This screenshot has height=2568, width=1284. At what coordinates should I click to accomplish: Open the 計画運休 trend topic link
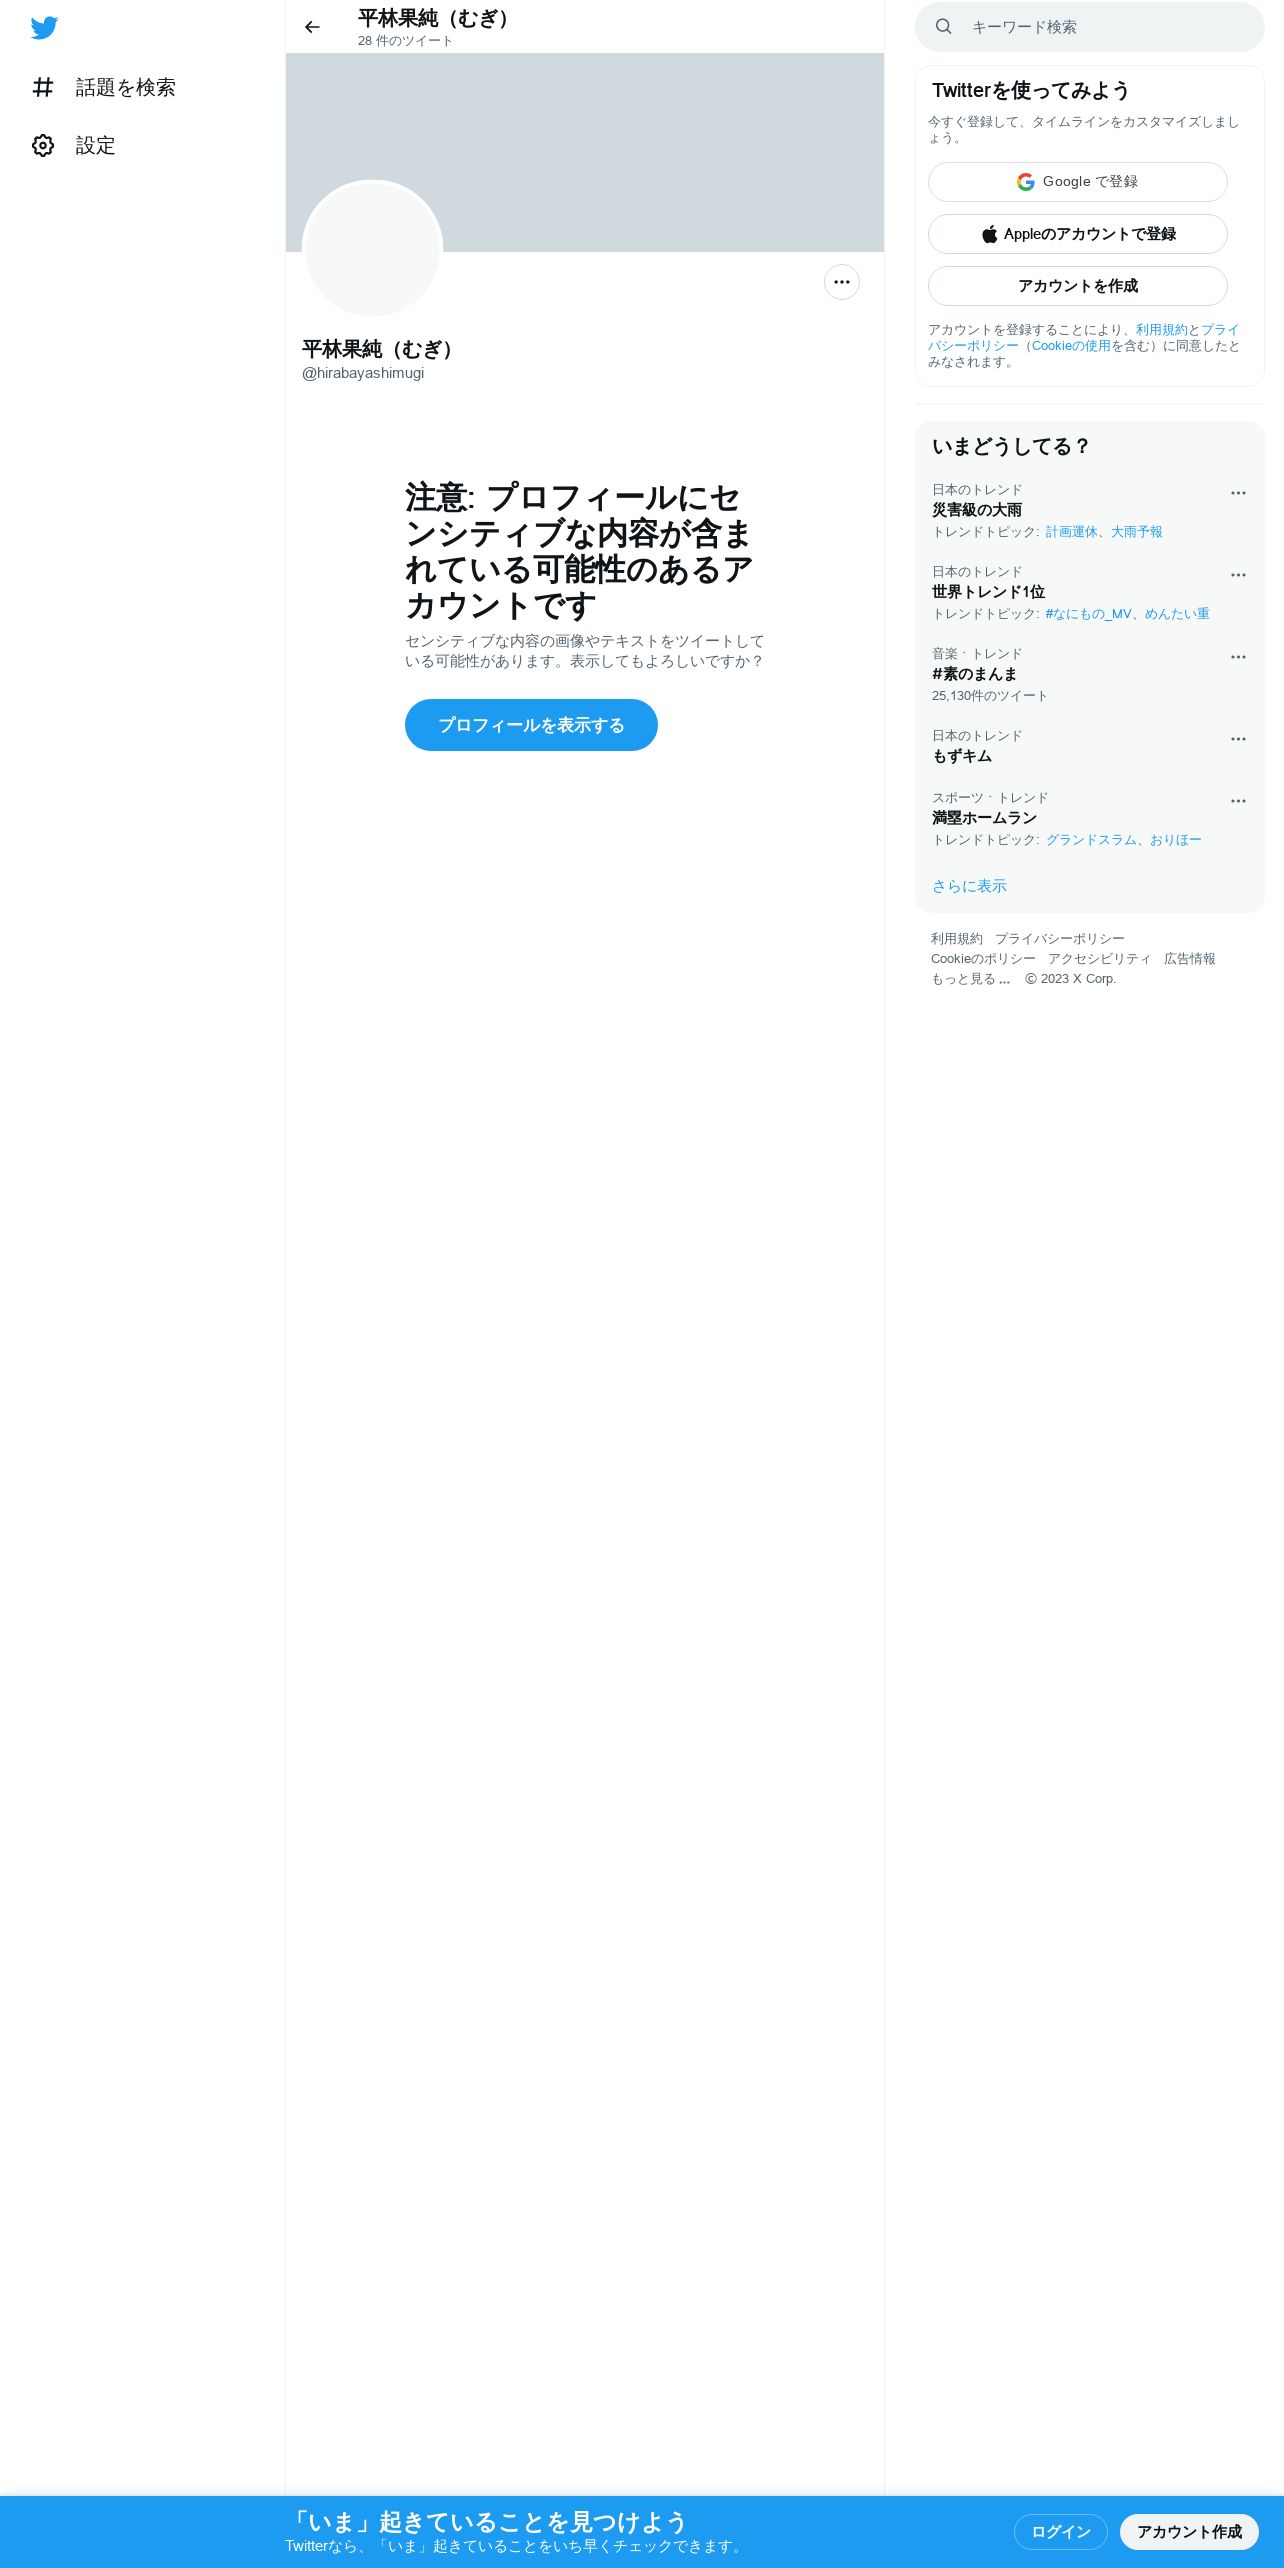pyautogui.click(x=1071, y=532)
